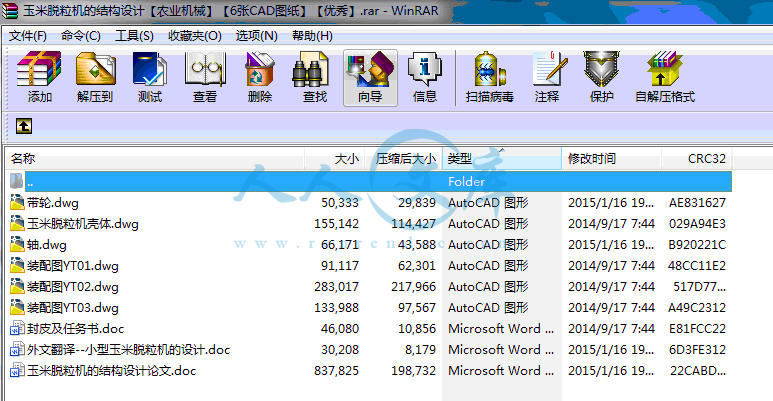This screenshot has height=401, width=773.
Task: Click file icon of 玉米脱粒机壳体.dwg
Action: 17,223
